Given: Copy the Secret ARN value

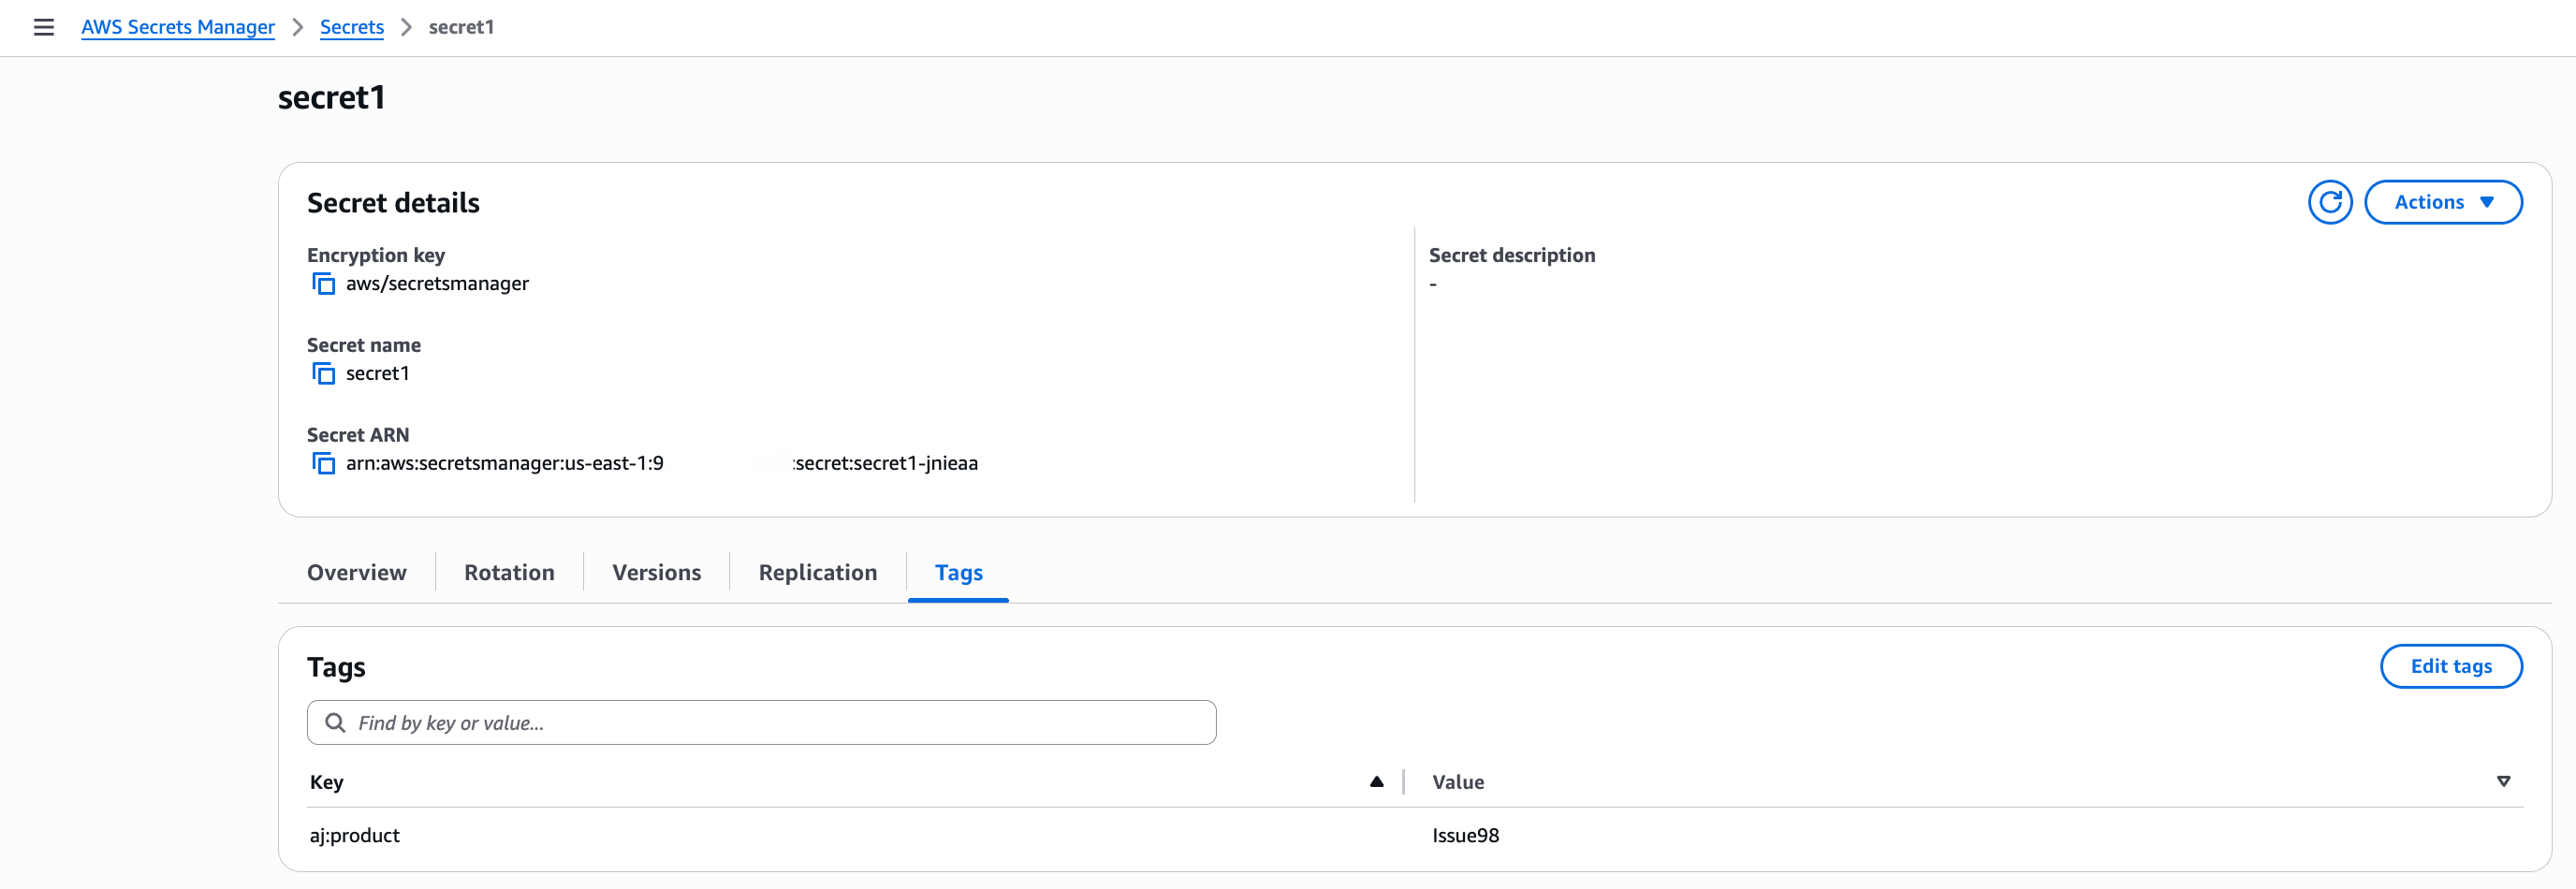Looking at the screenshot, I should 323,464.
